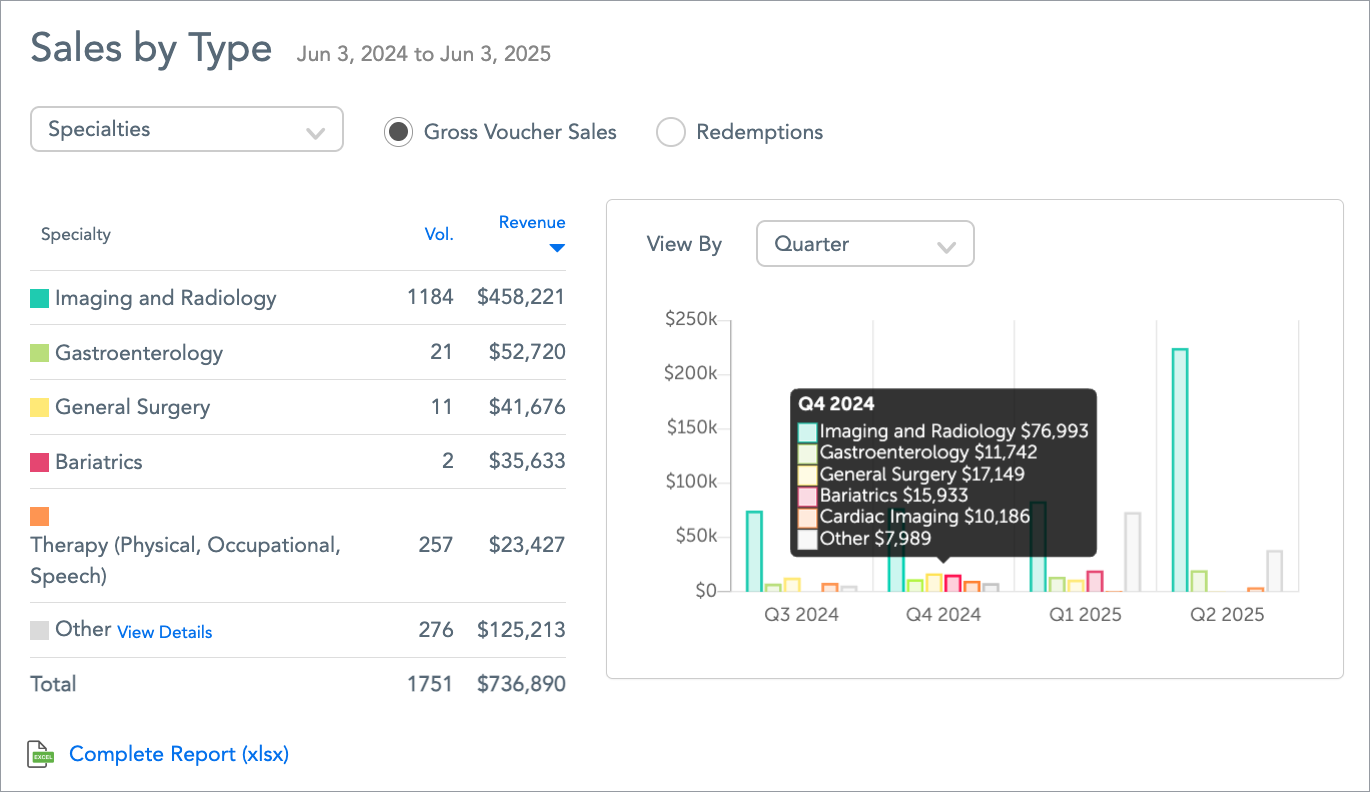This screenshot has width=1370, height=792.
Task: Click General Surgery yellow legend square
Action: pyautogui.click(x=40, y=407)
